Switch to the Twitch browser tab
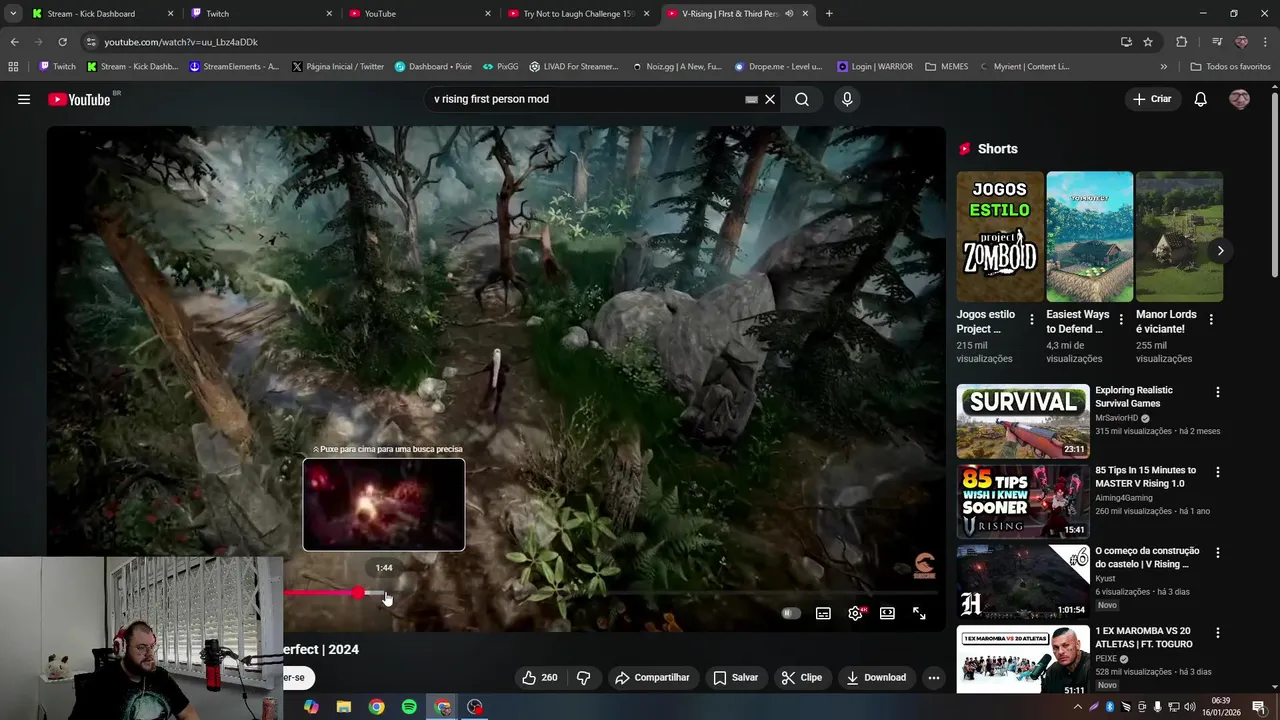1280x720 pixels. click(260, 14)
